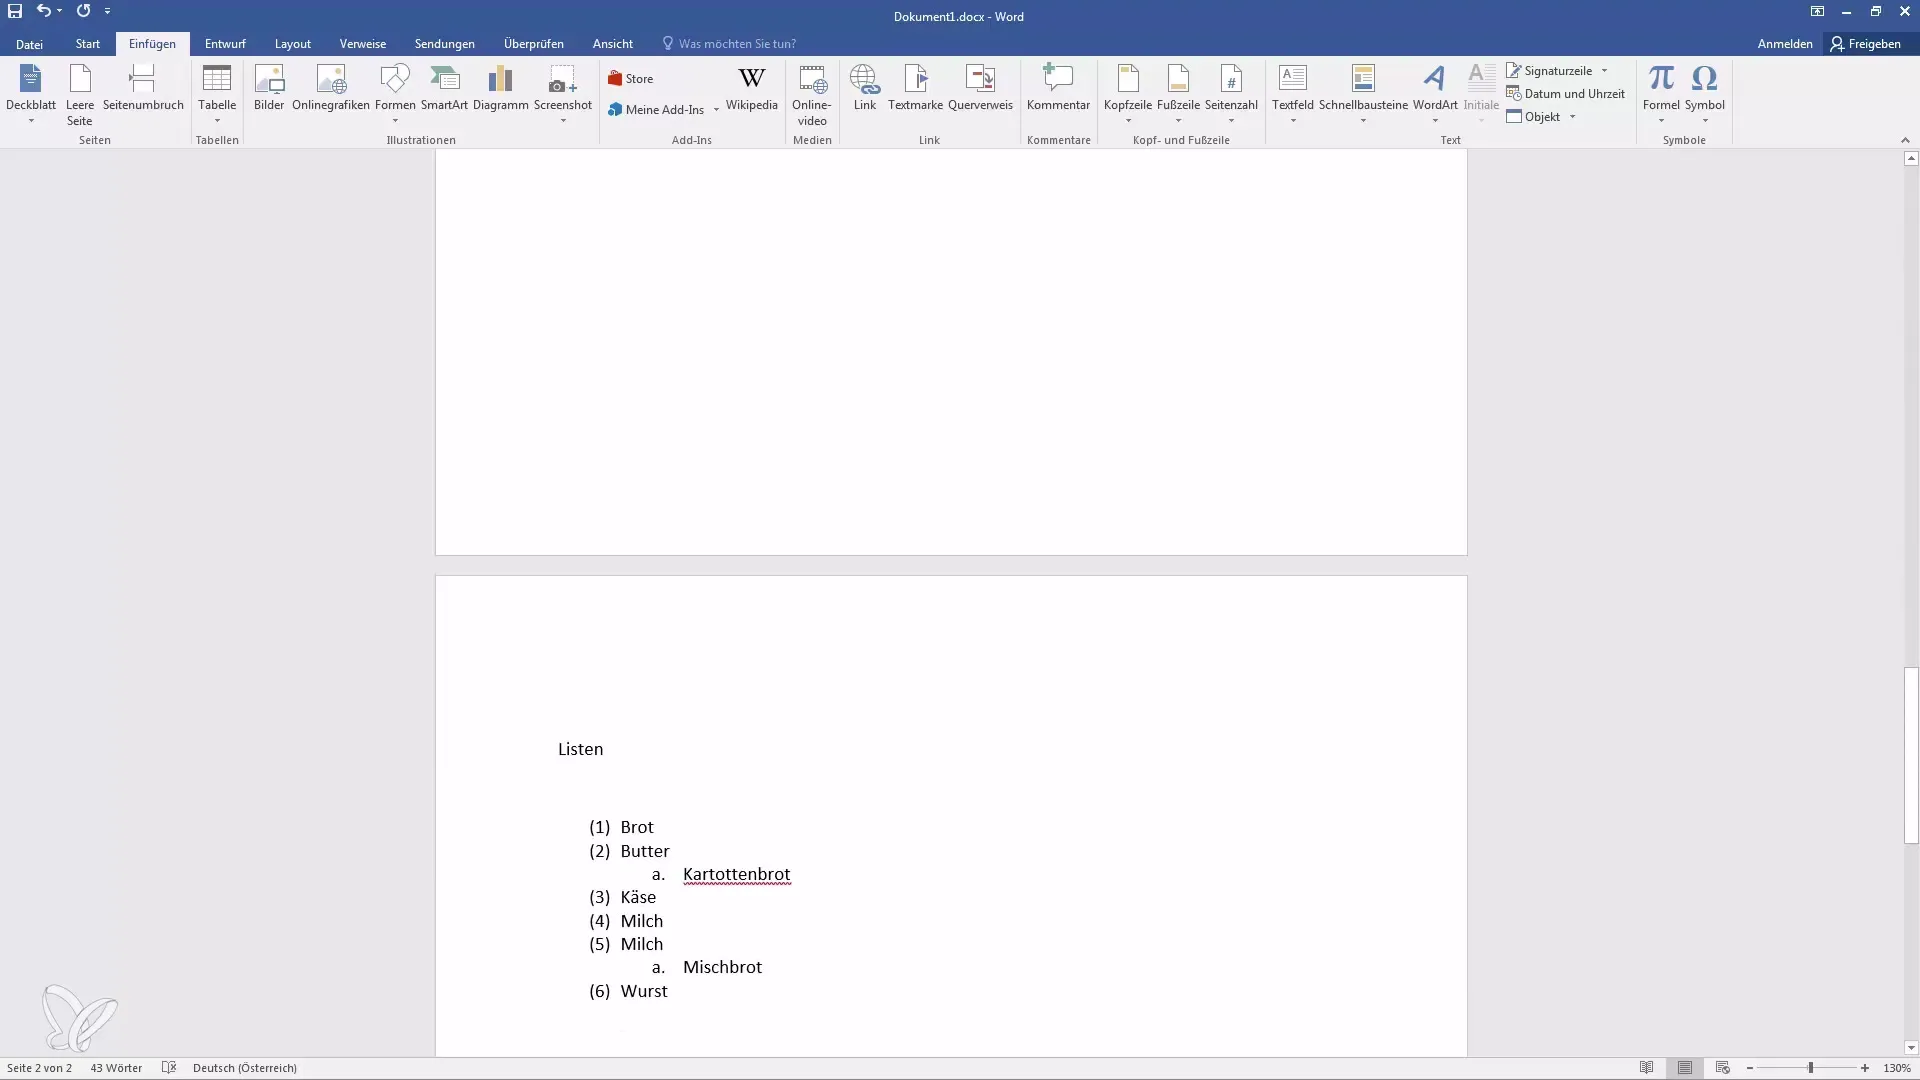
Task: Open the Formen shapes gallery
Action: tap(395, 93)
